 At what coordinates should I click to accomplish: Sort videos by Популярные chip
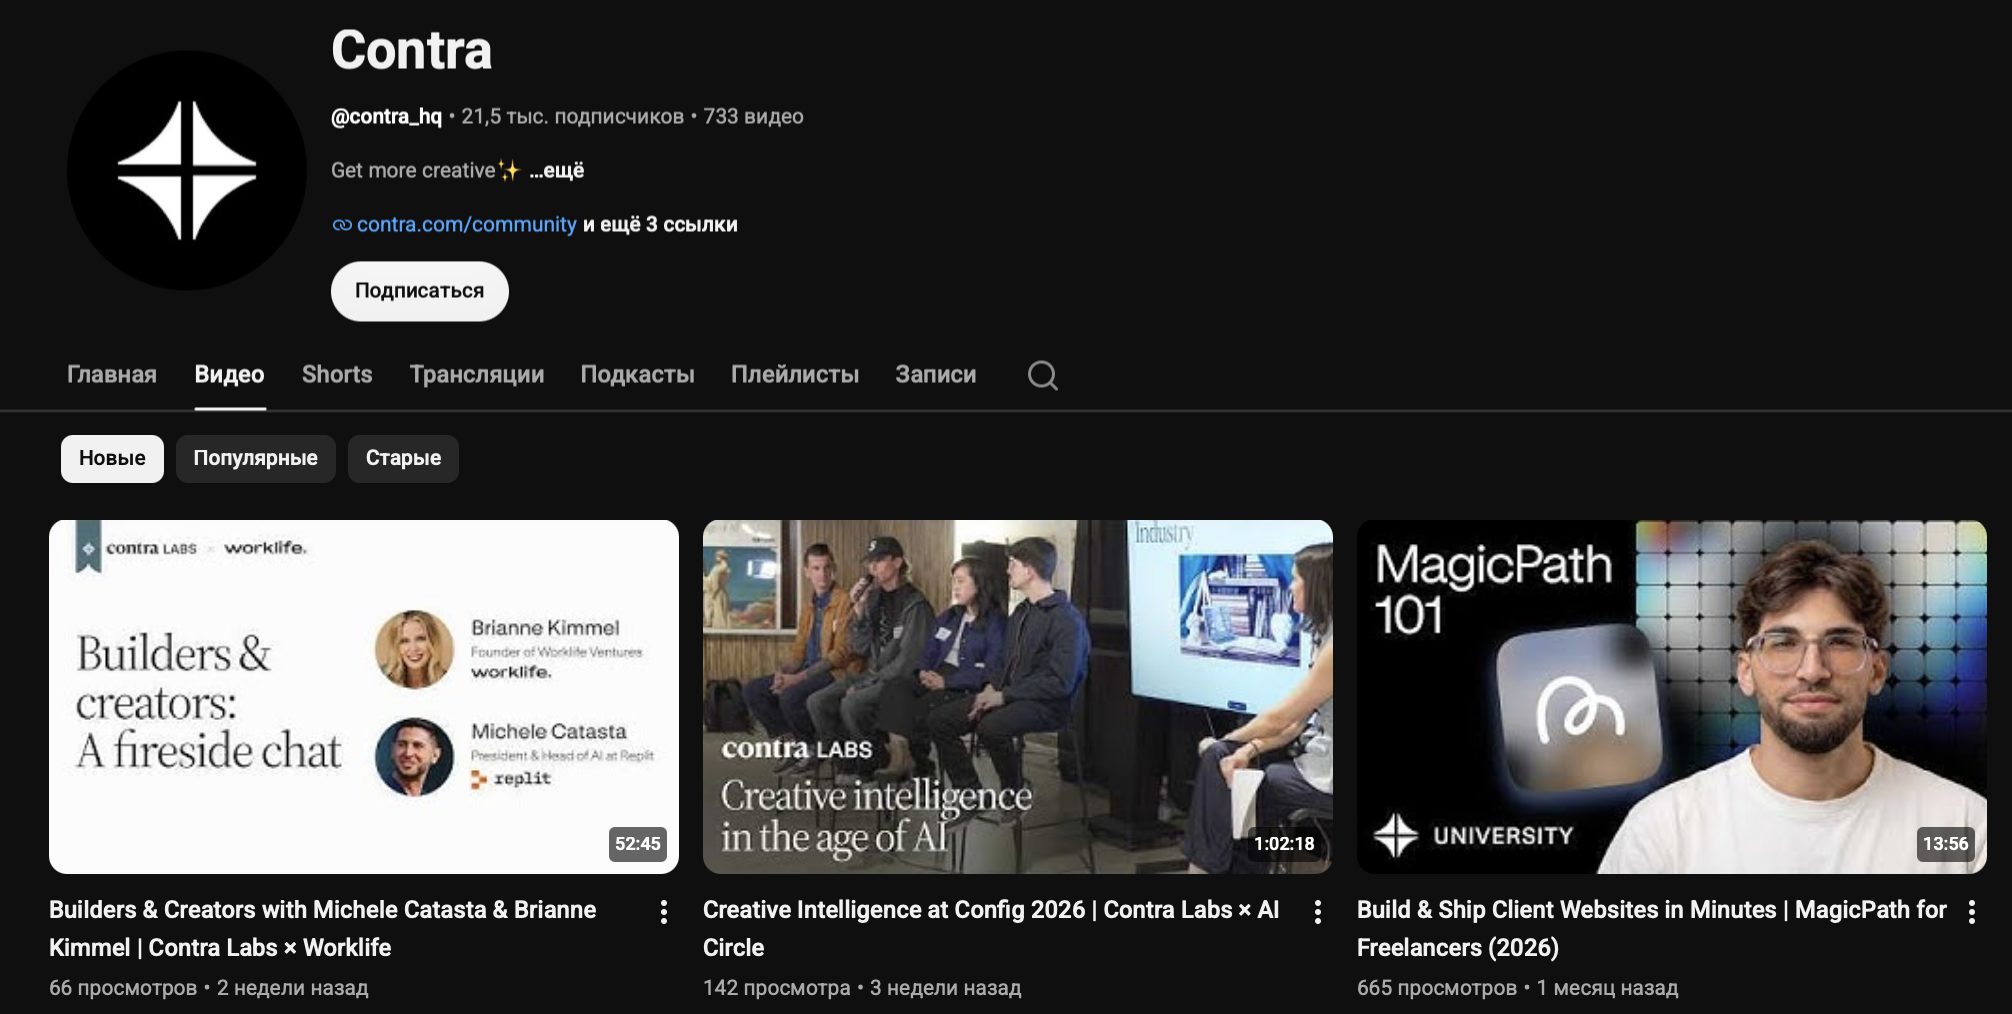point(256,459)
